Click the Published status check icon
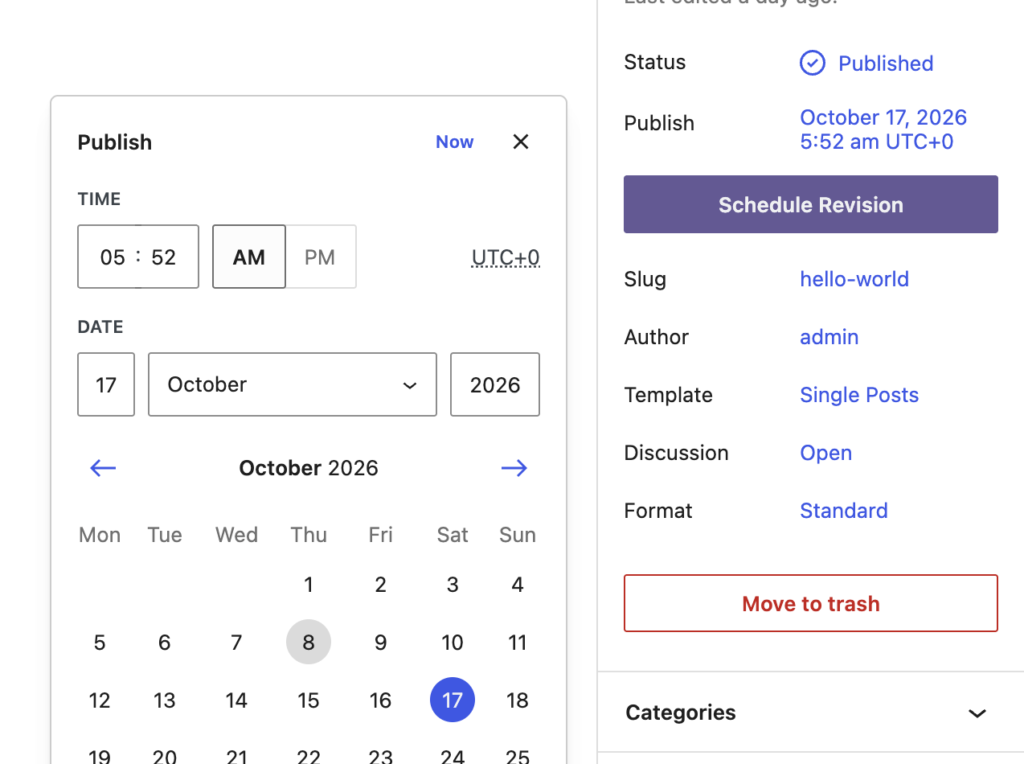The height and width of the screenshot is (764, 1024). click(x=812, y=63)
